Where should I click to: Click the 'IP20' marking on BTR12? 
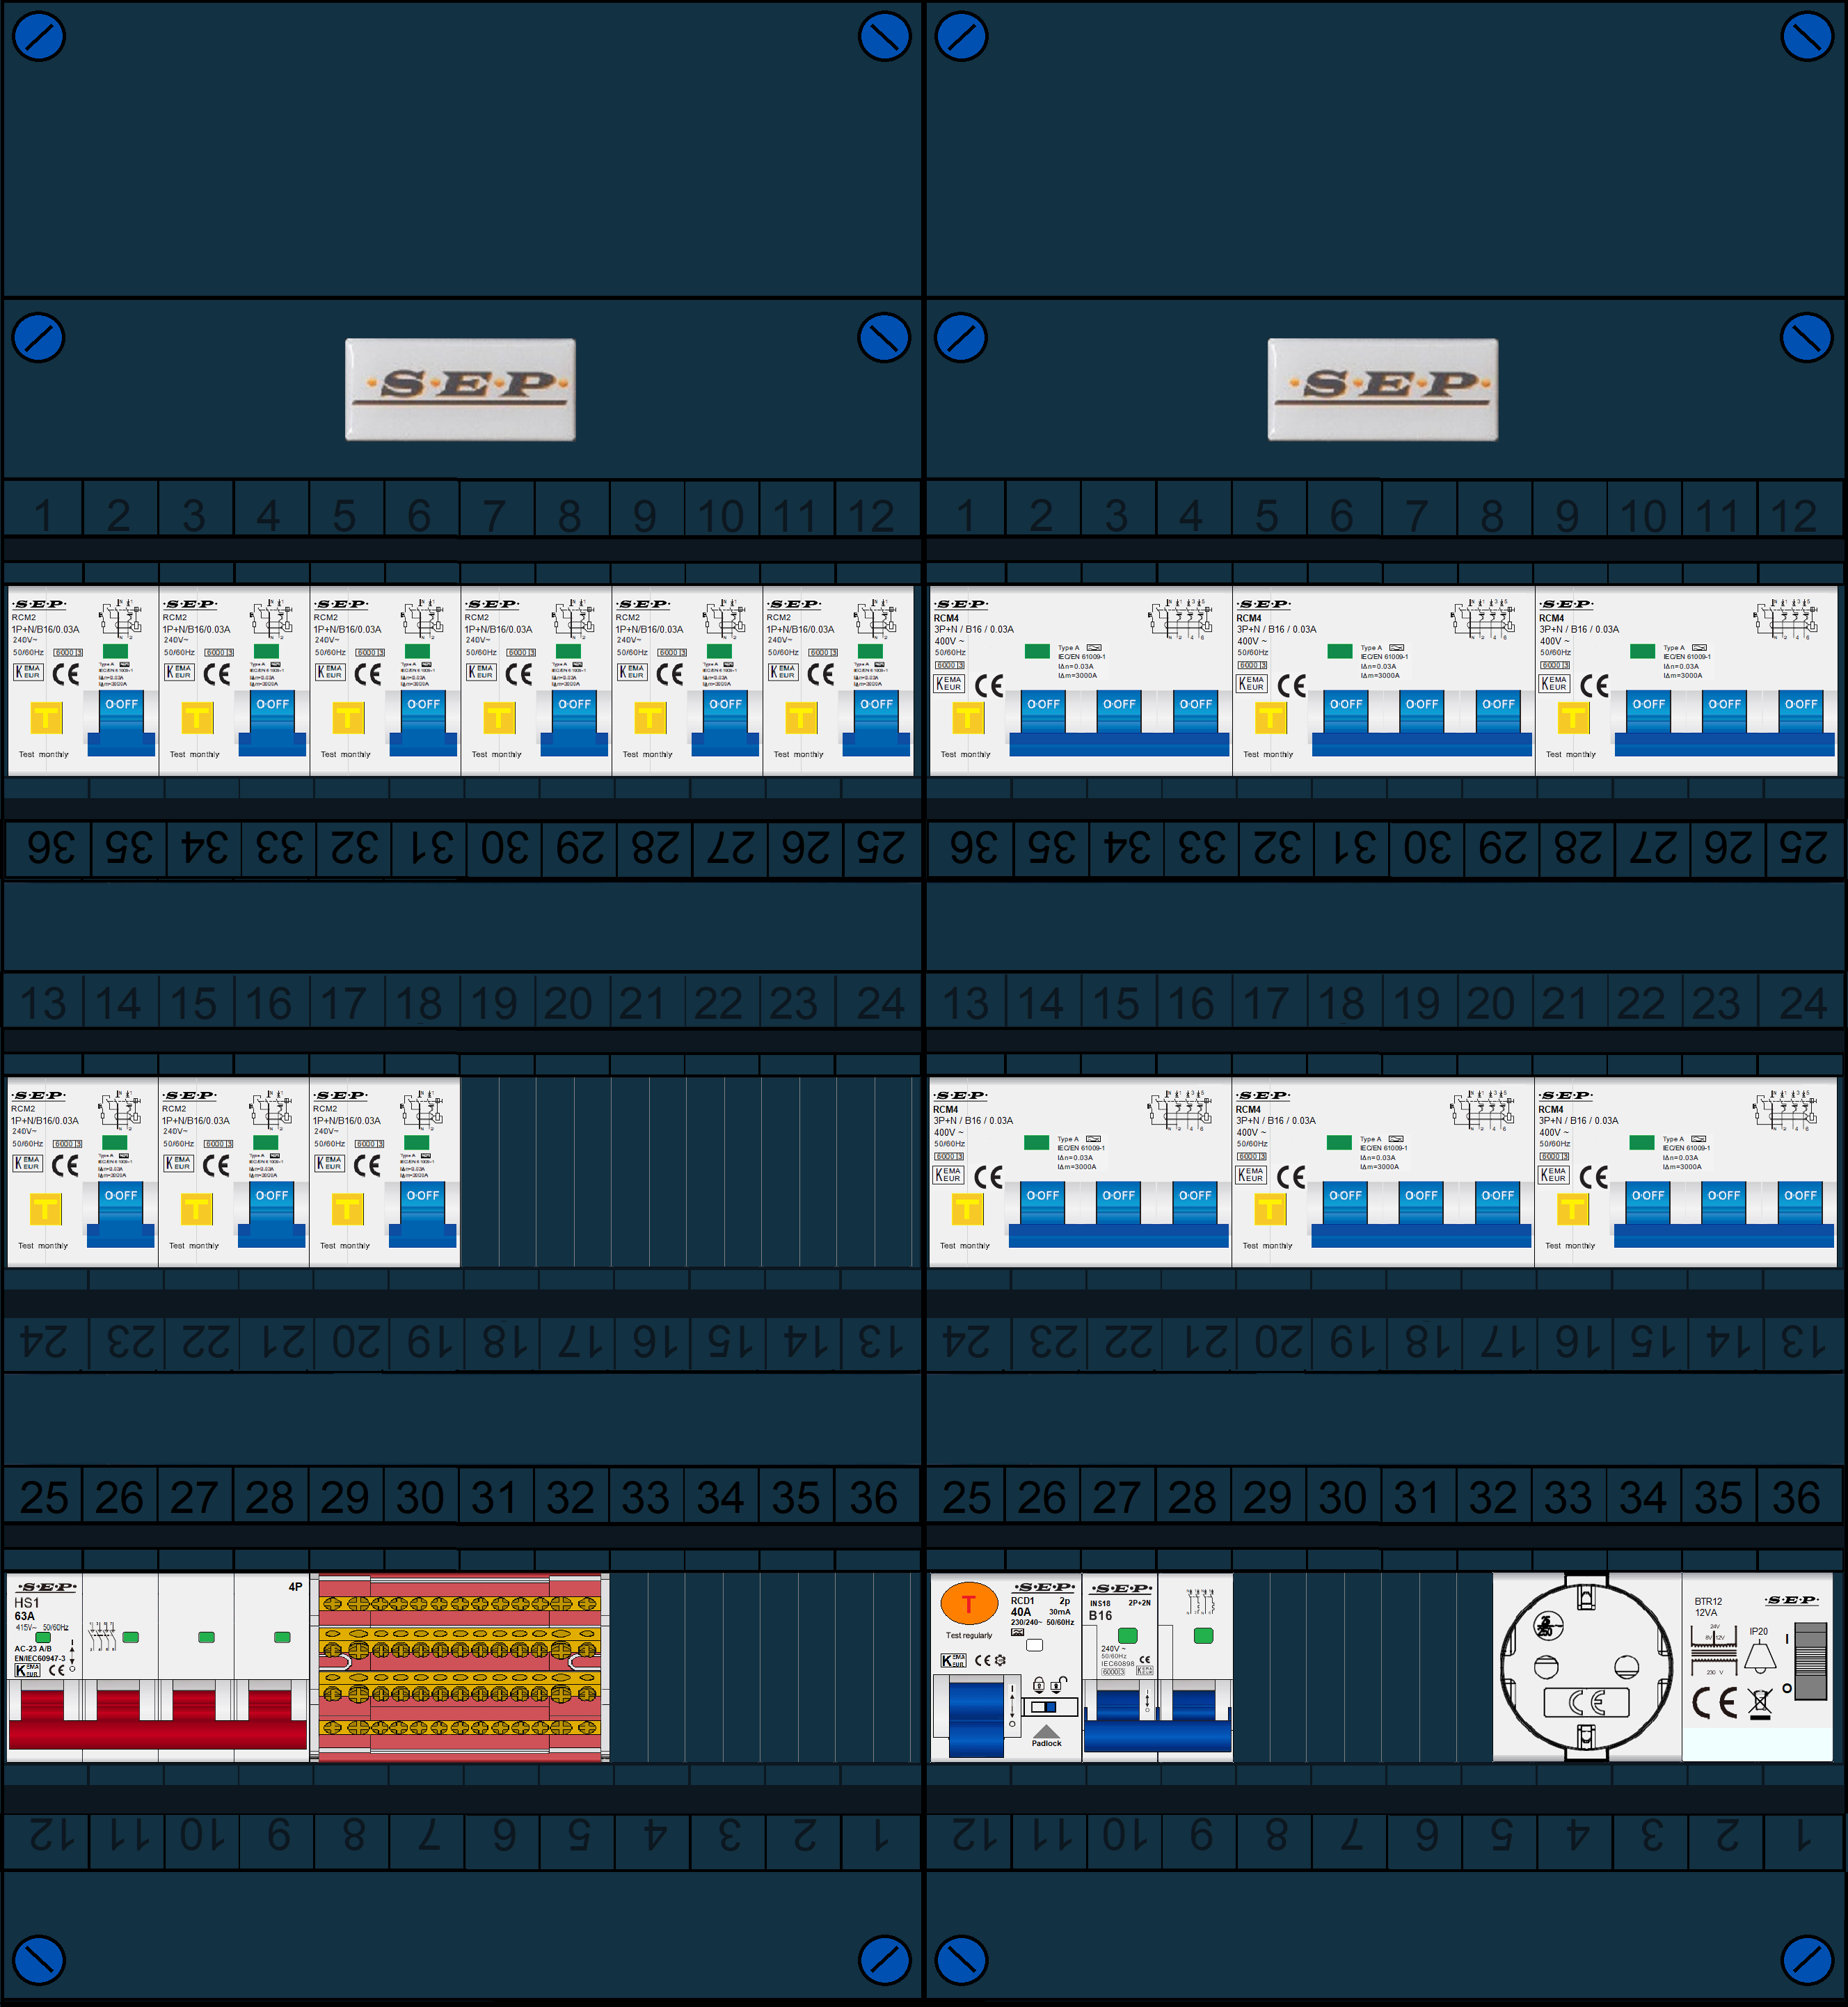[x=1759, y=1631]
